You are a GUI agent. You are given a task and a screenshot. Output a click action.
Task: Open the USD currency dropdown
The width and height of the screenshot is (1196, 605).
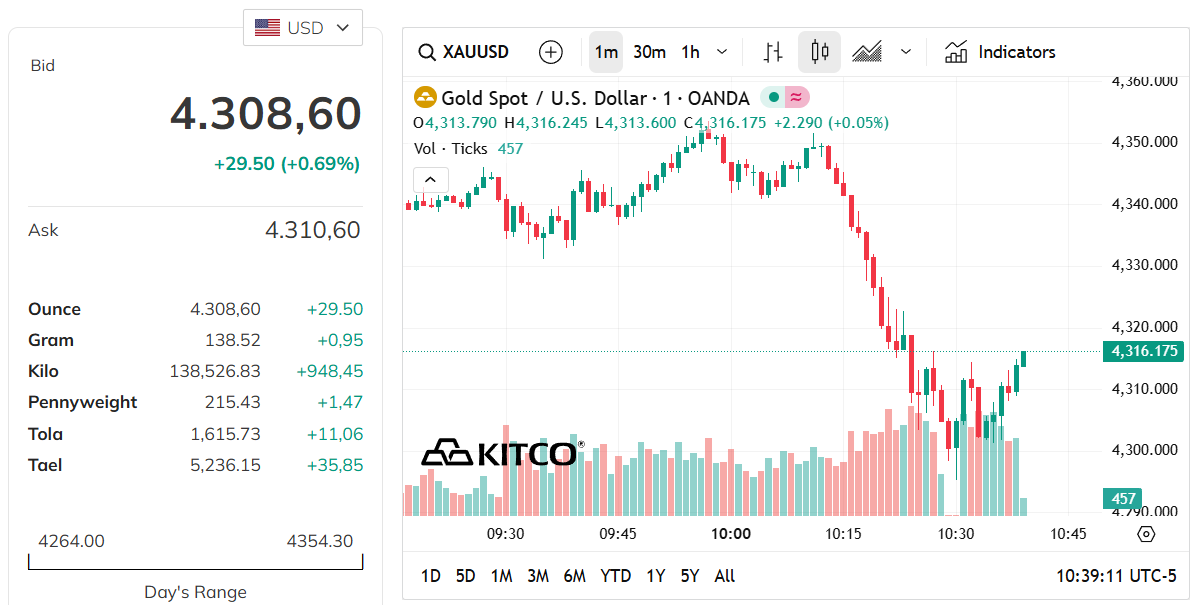point(303,28)
